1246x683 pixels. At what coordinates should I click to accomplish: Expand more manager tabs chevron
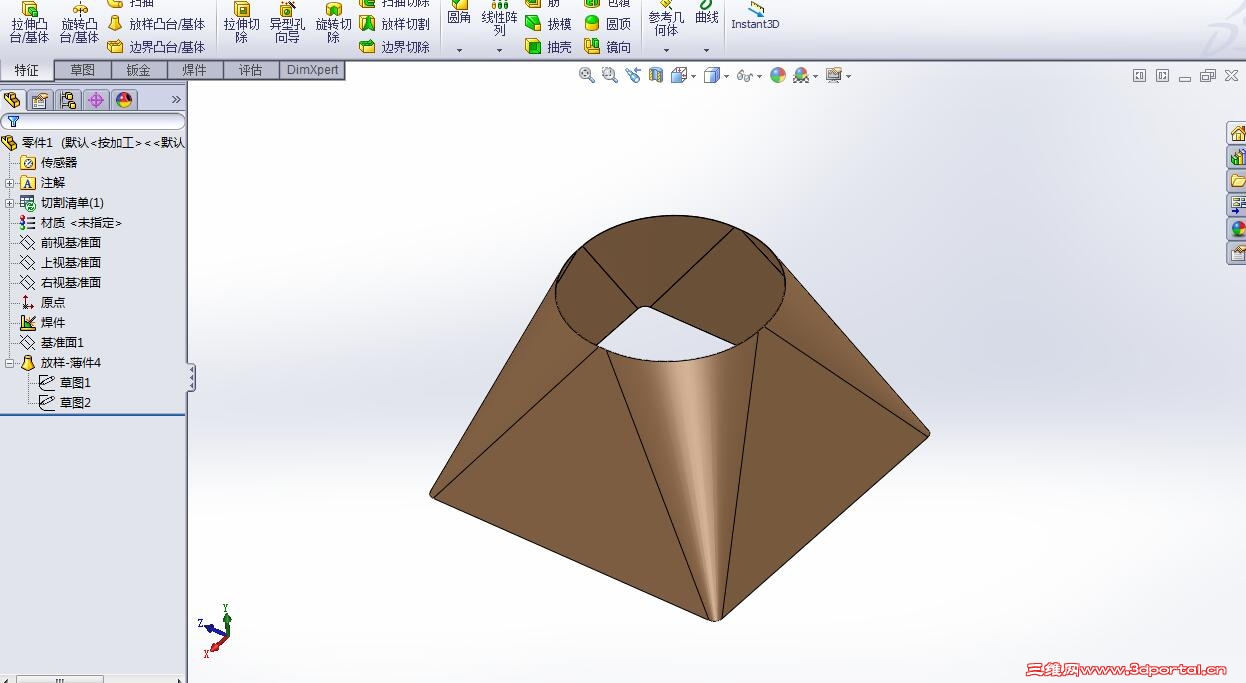pos(176,100)
